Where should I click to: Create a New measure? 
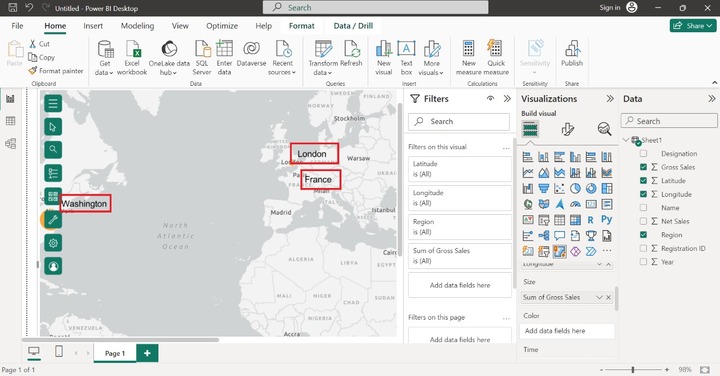click(x=468, y=58)
